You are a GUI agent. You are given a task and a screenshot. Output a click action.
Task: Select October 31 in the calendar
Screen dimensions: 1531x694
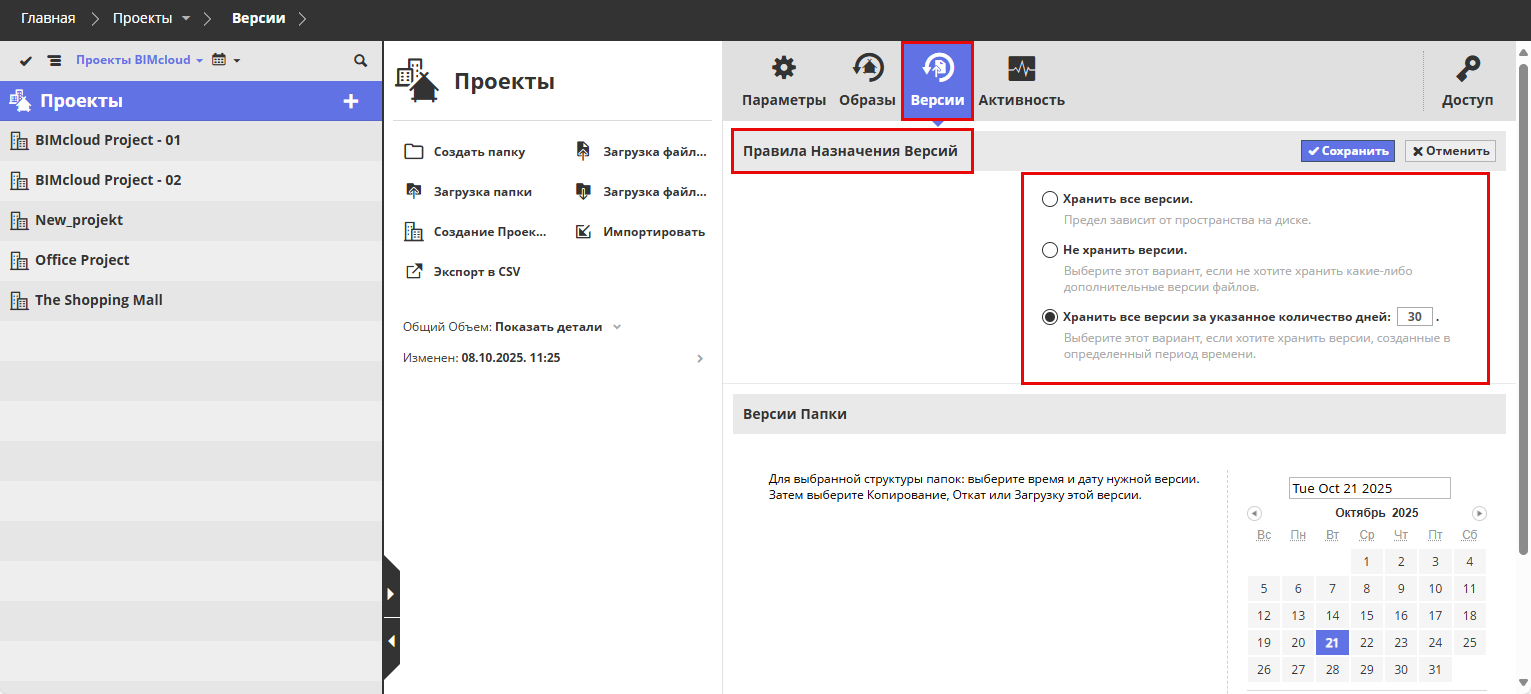[x=1435, y=670]
